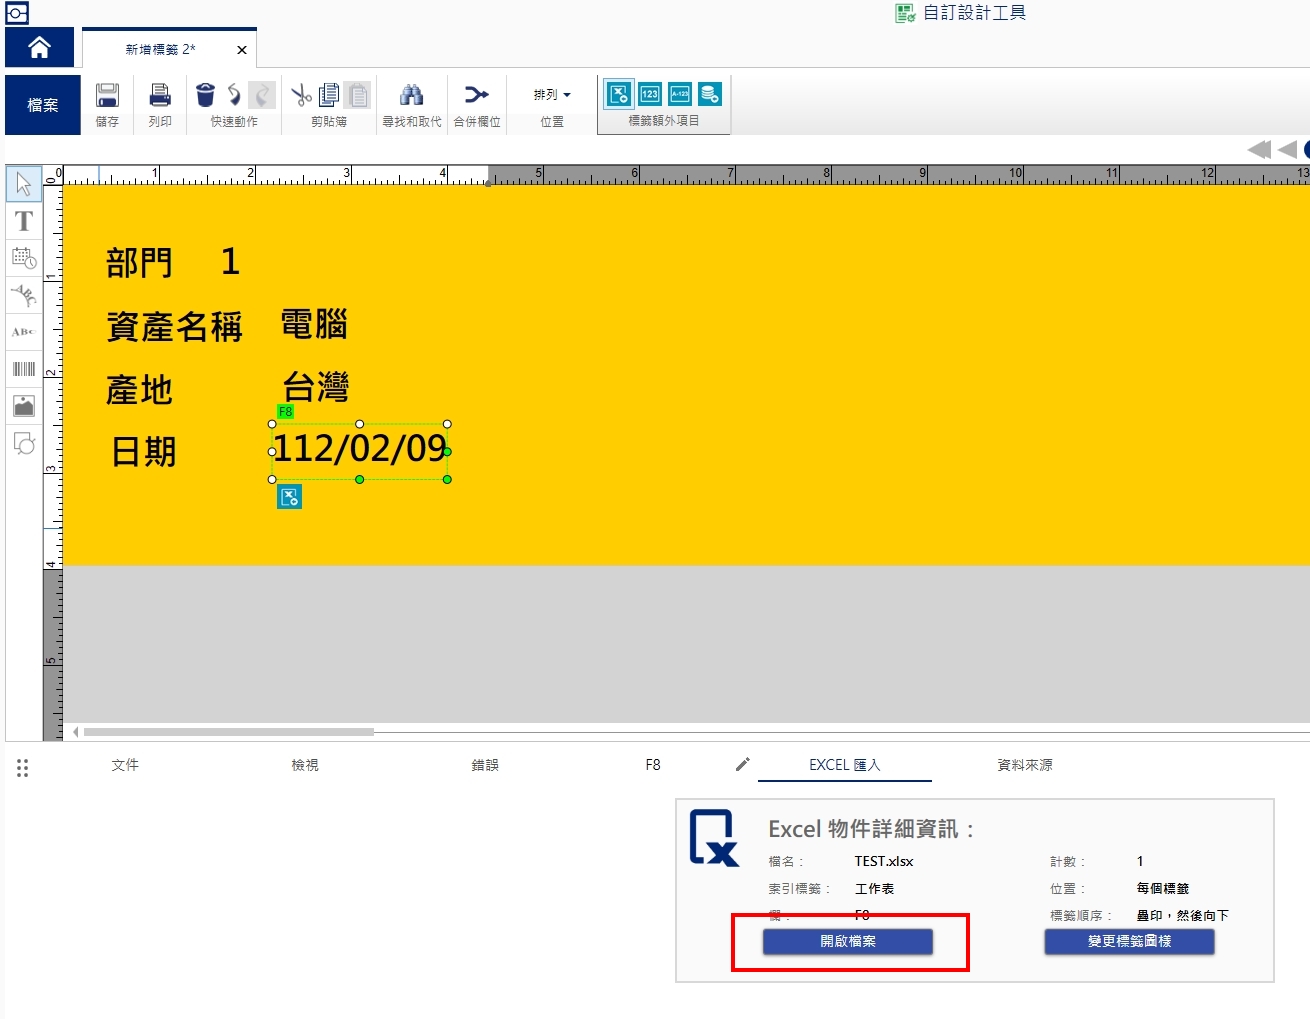Select the 產地 label text

[x=140, y=390]
